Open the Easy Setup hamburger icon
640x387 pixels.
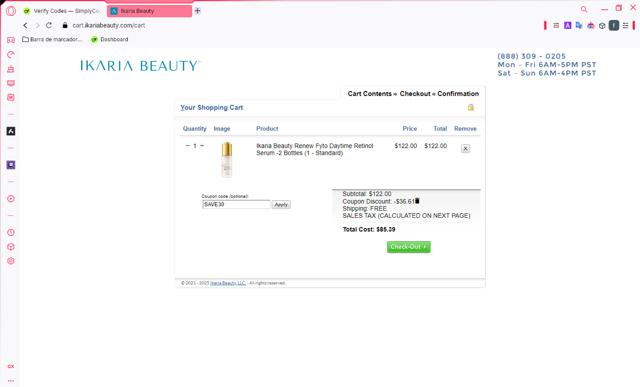(x=625, y=25)
